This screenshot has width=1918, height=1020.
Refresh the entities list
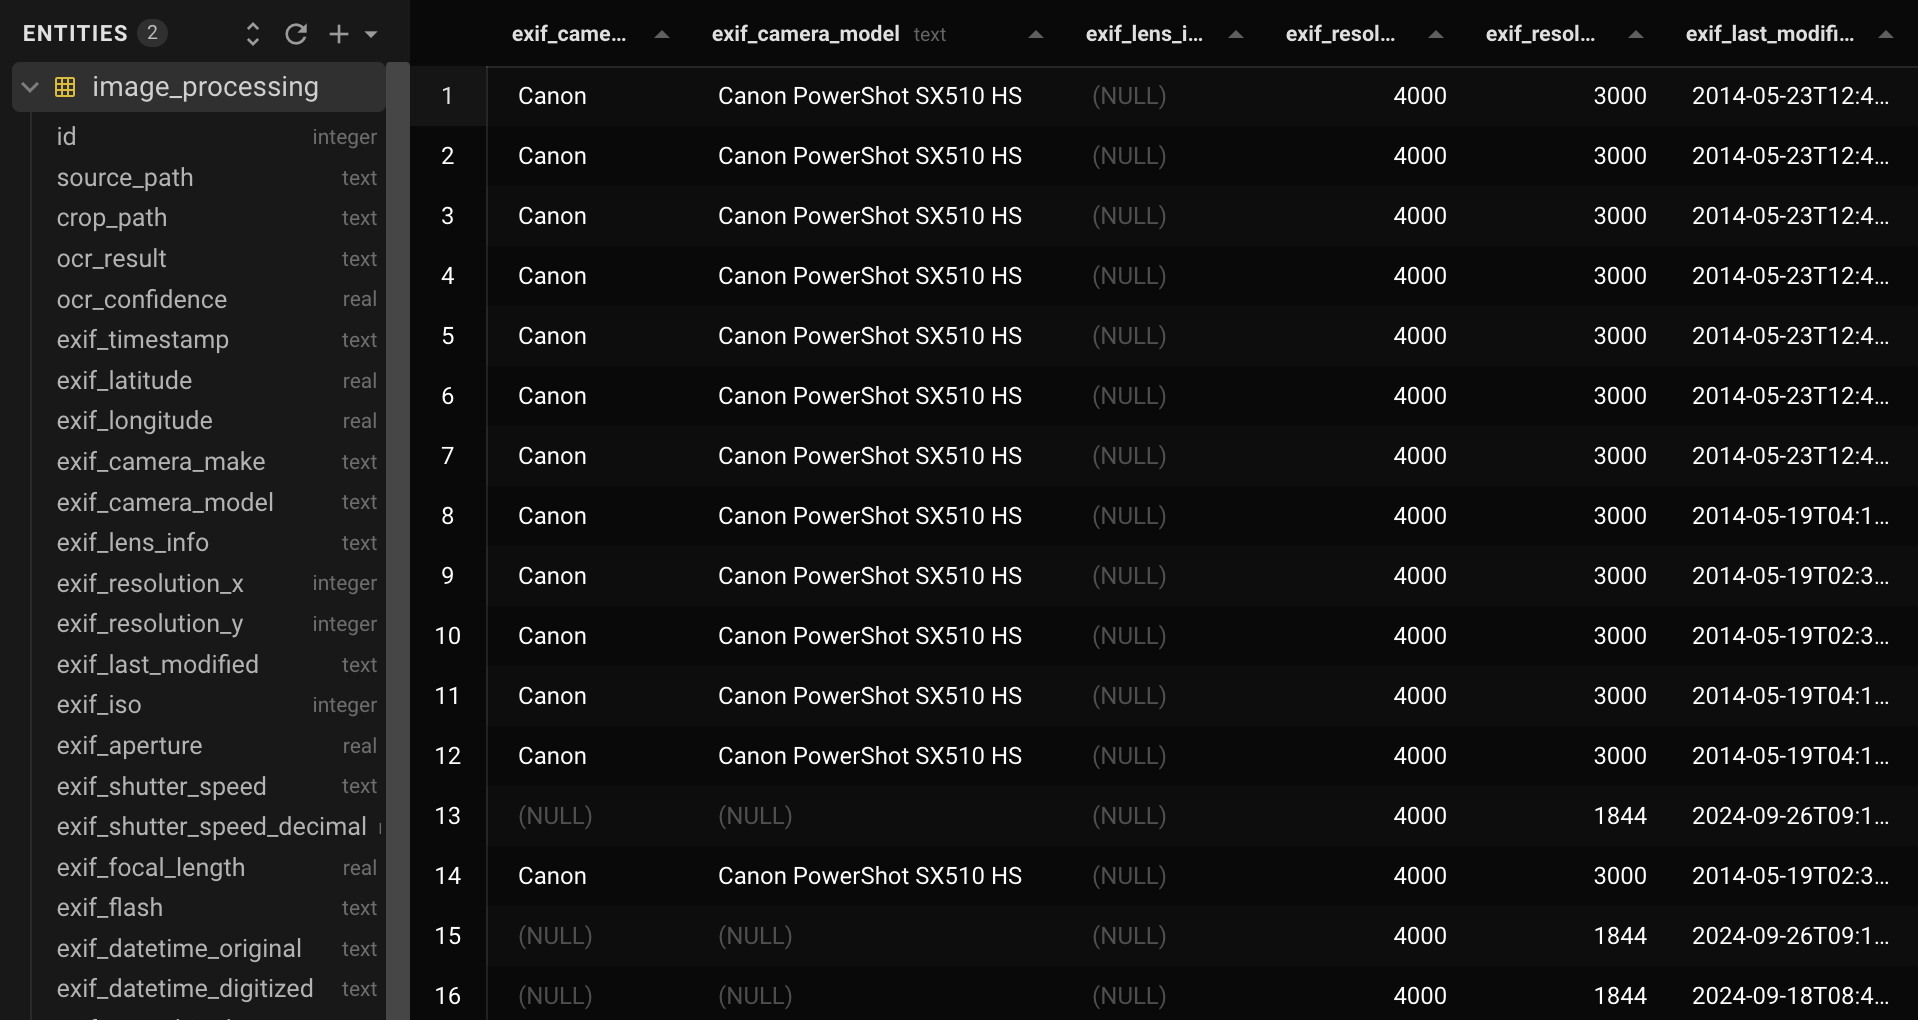296,33
